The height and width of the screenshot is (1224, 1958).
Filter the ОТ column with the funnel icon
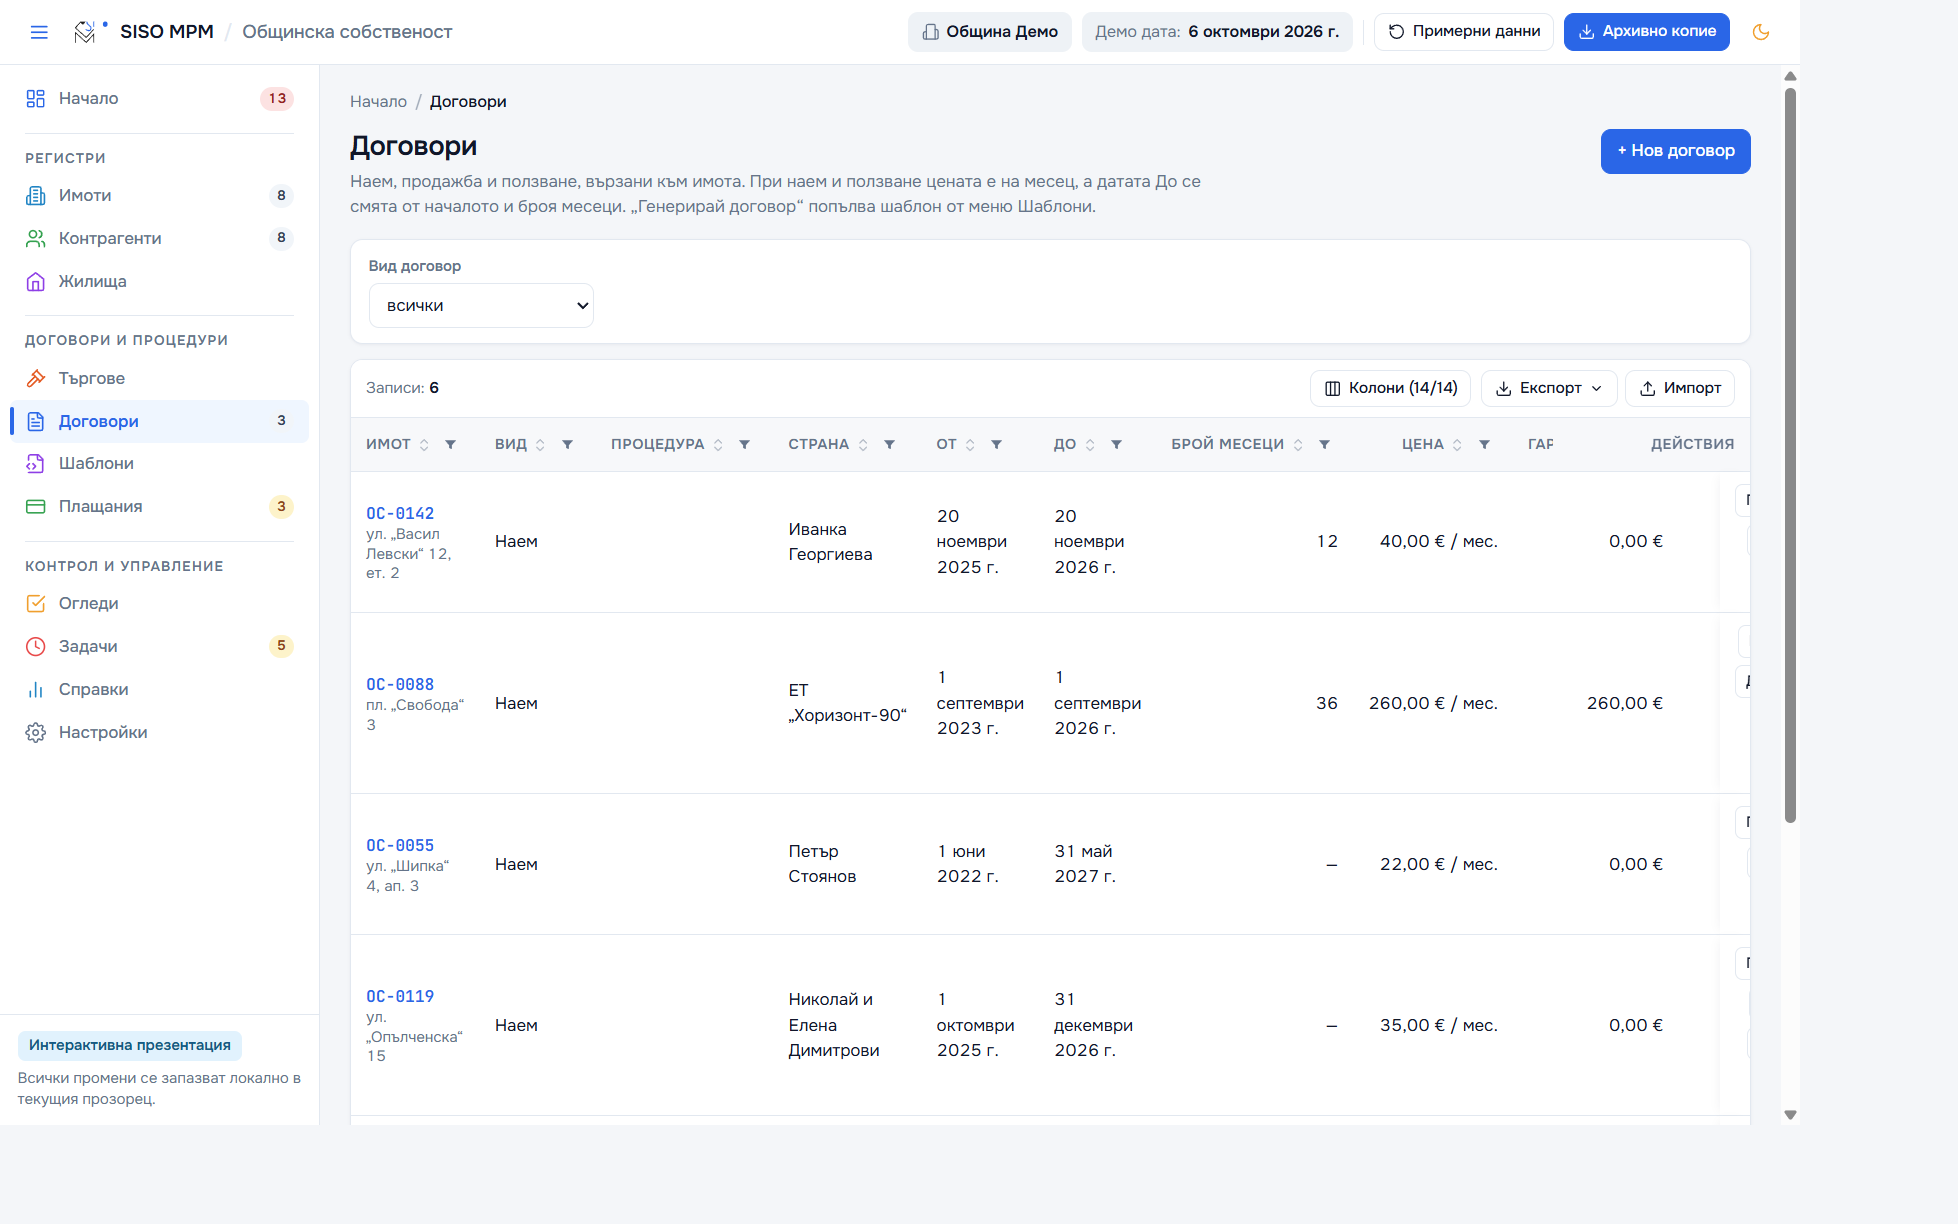click(x=997, y=445)
